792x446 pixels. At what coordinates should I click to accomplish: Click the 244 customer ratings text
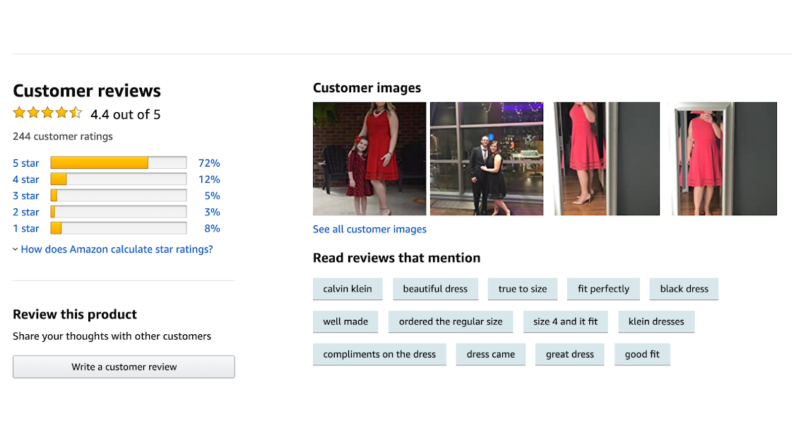click(x=63, y=136)
